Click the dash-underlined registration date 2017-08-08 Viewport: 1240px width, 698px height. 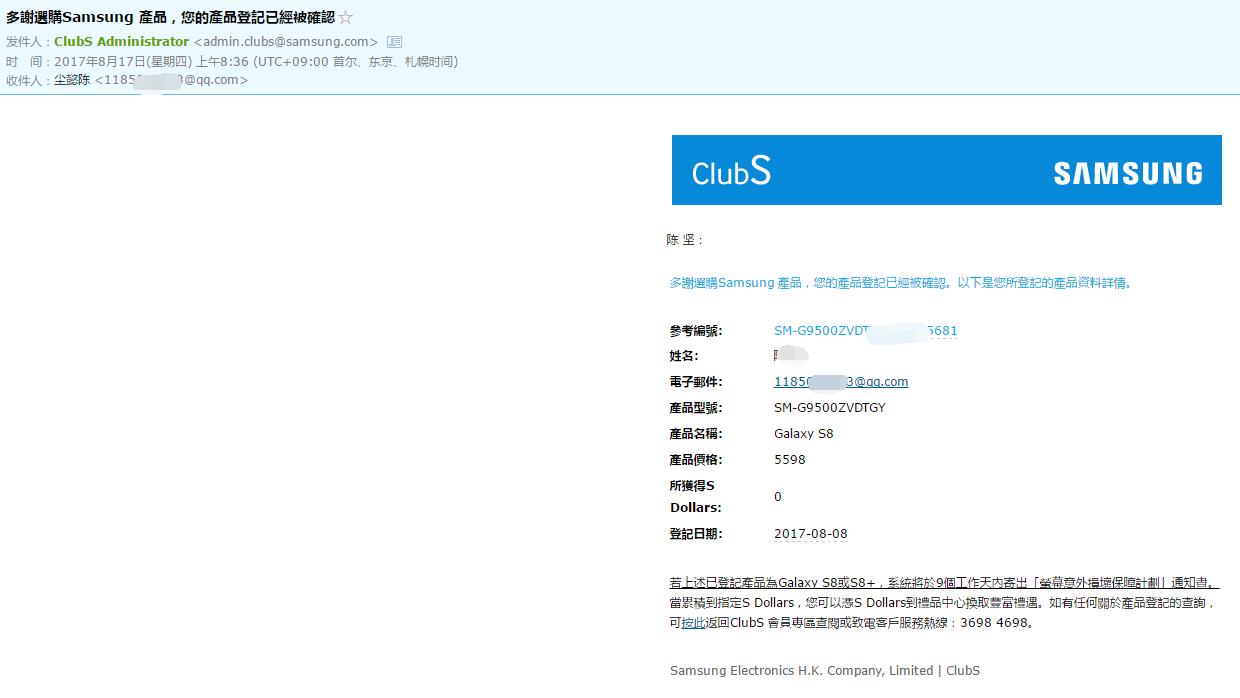pyautogui.click(x=812, y=533)
